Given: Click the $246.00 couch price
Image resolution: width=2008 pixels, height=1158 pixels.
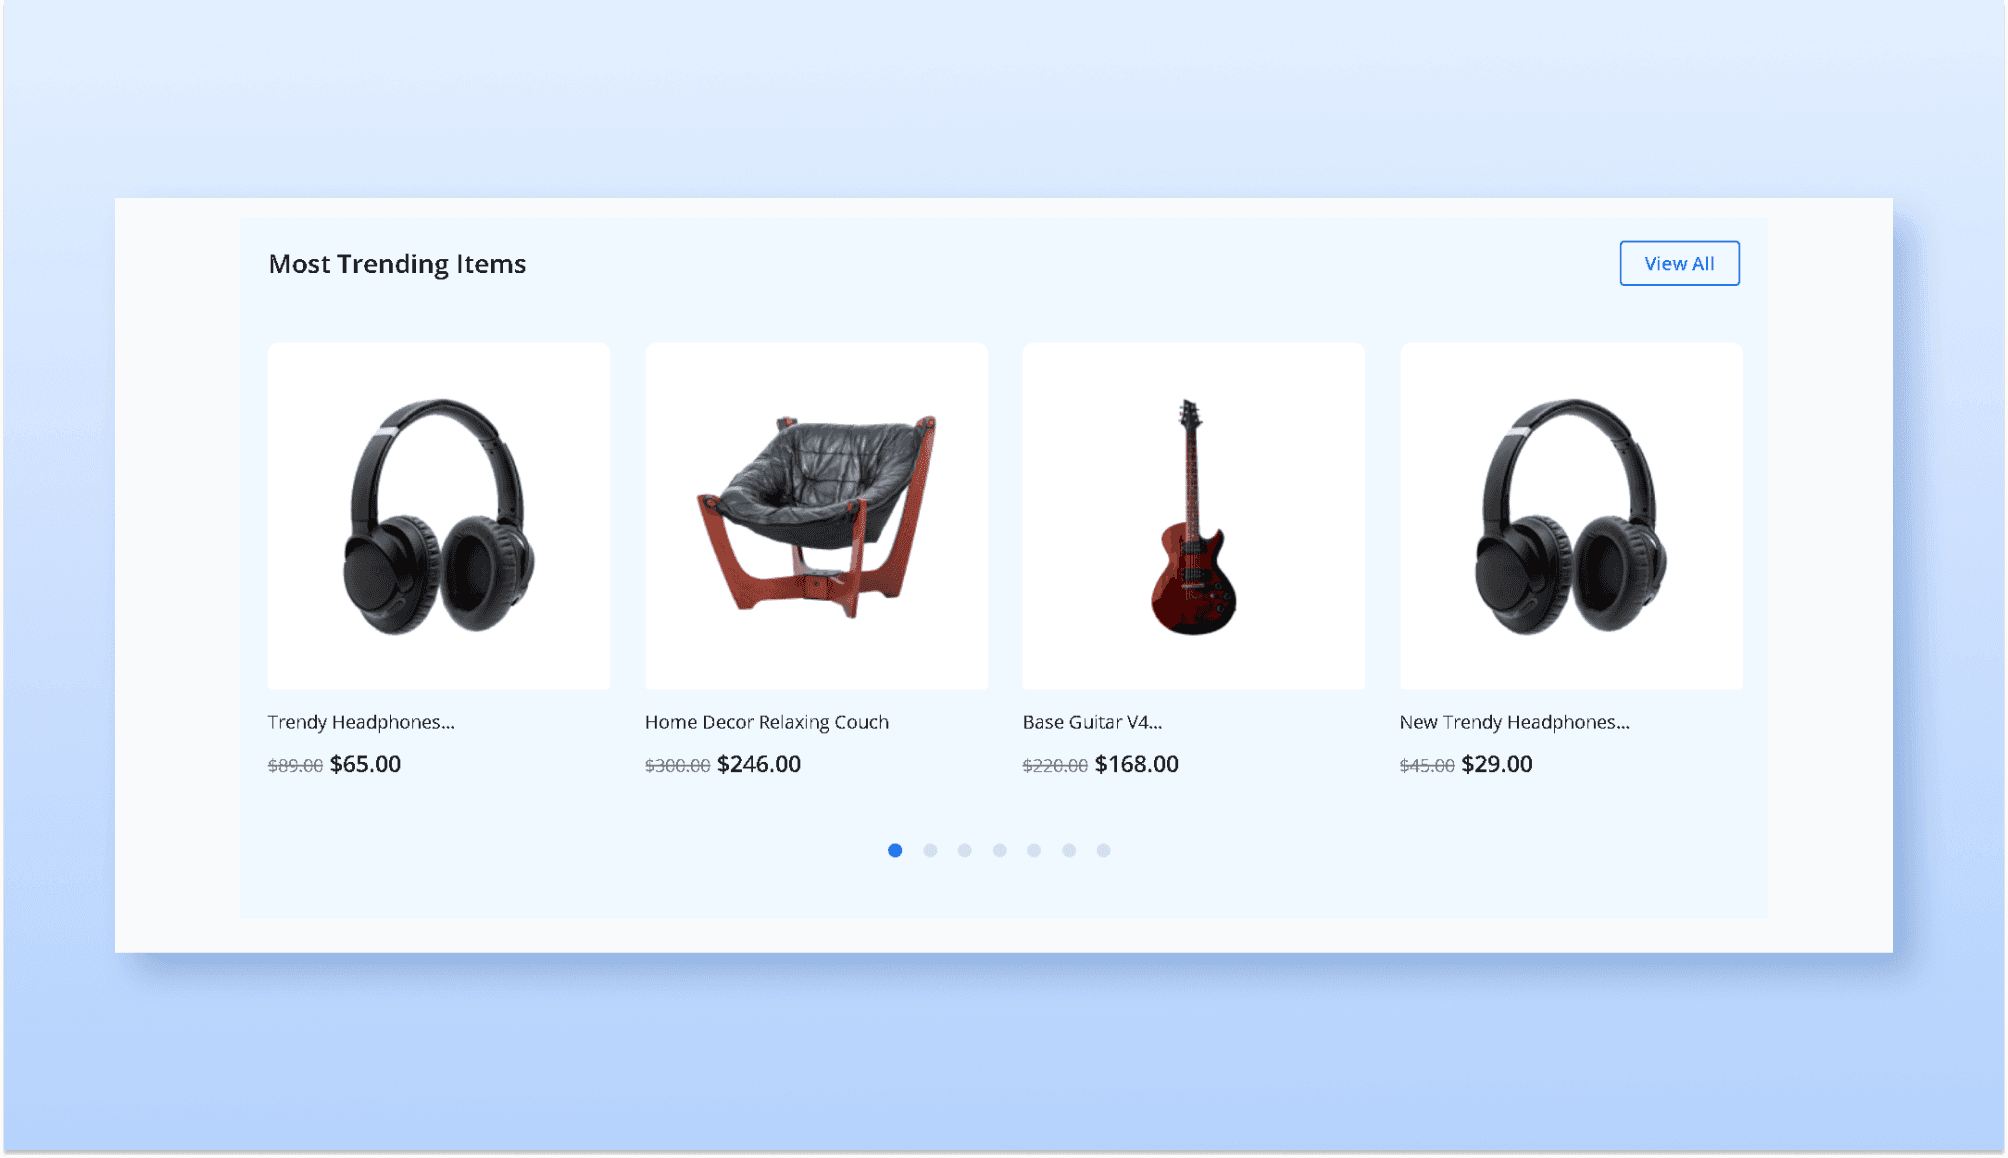Looking at the screenshot, I should click(x=759, y=764).
